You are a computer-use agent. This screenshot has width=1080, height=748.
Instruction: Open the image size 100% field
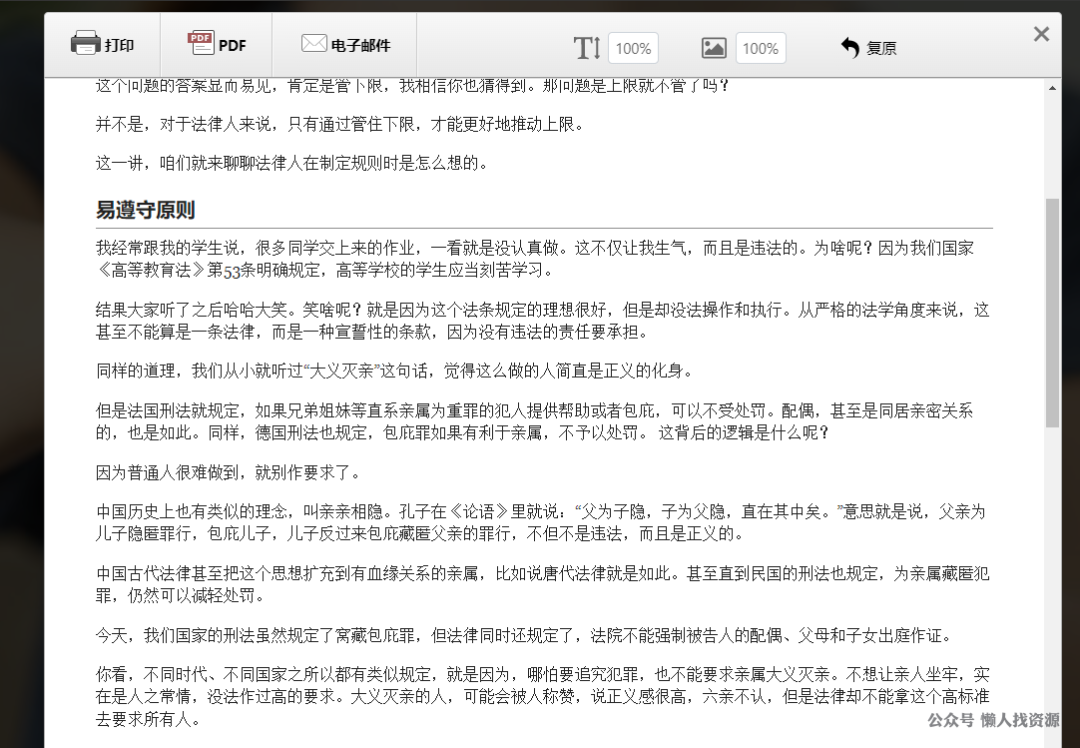[760, 48]
